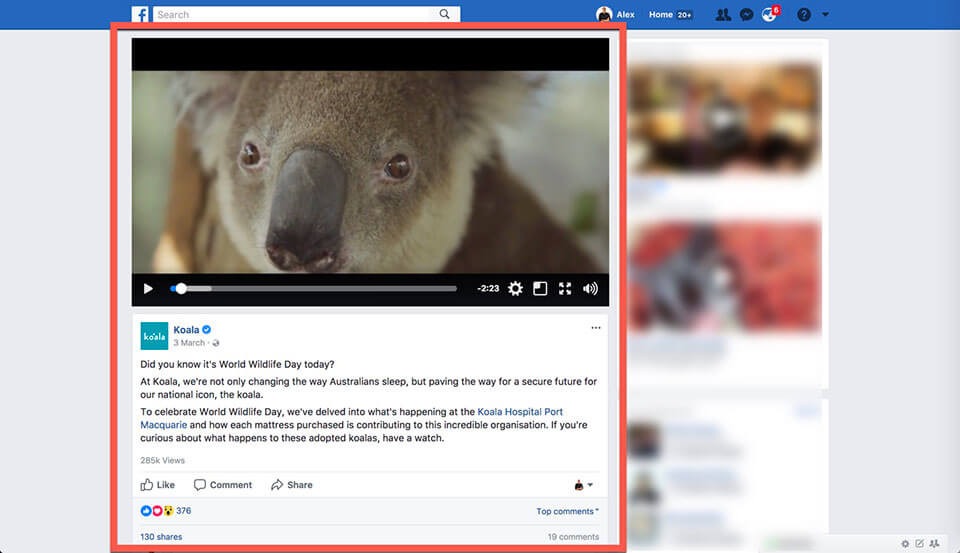Screen dimensions: 960x553
Task: View the 376 reactions count
Action: pos(184,511)
